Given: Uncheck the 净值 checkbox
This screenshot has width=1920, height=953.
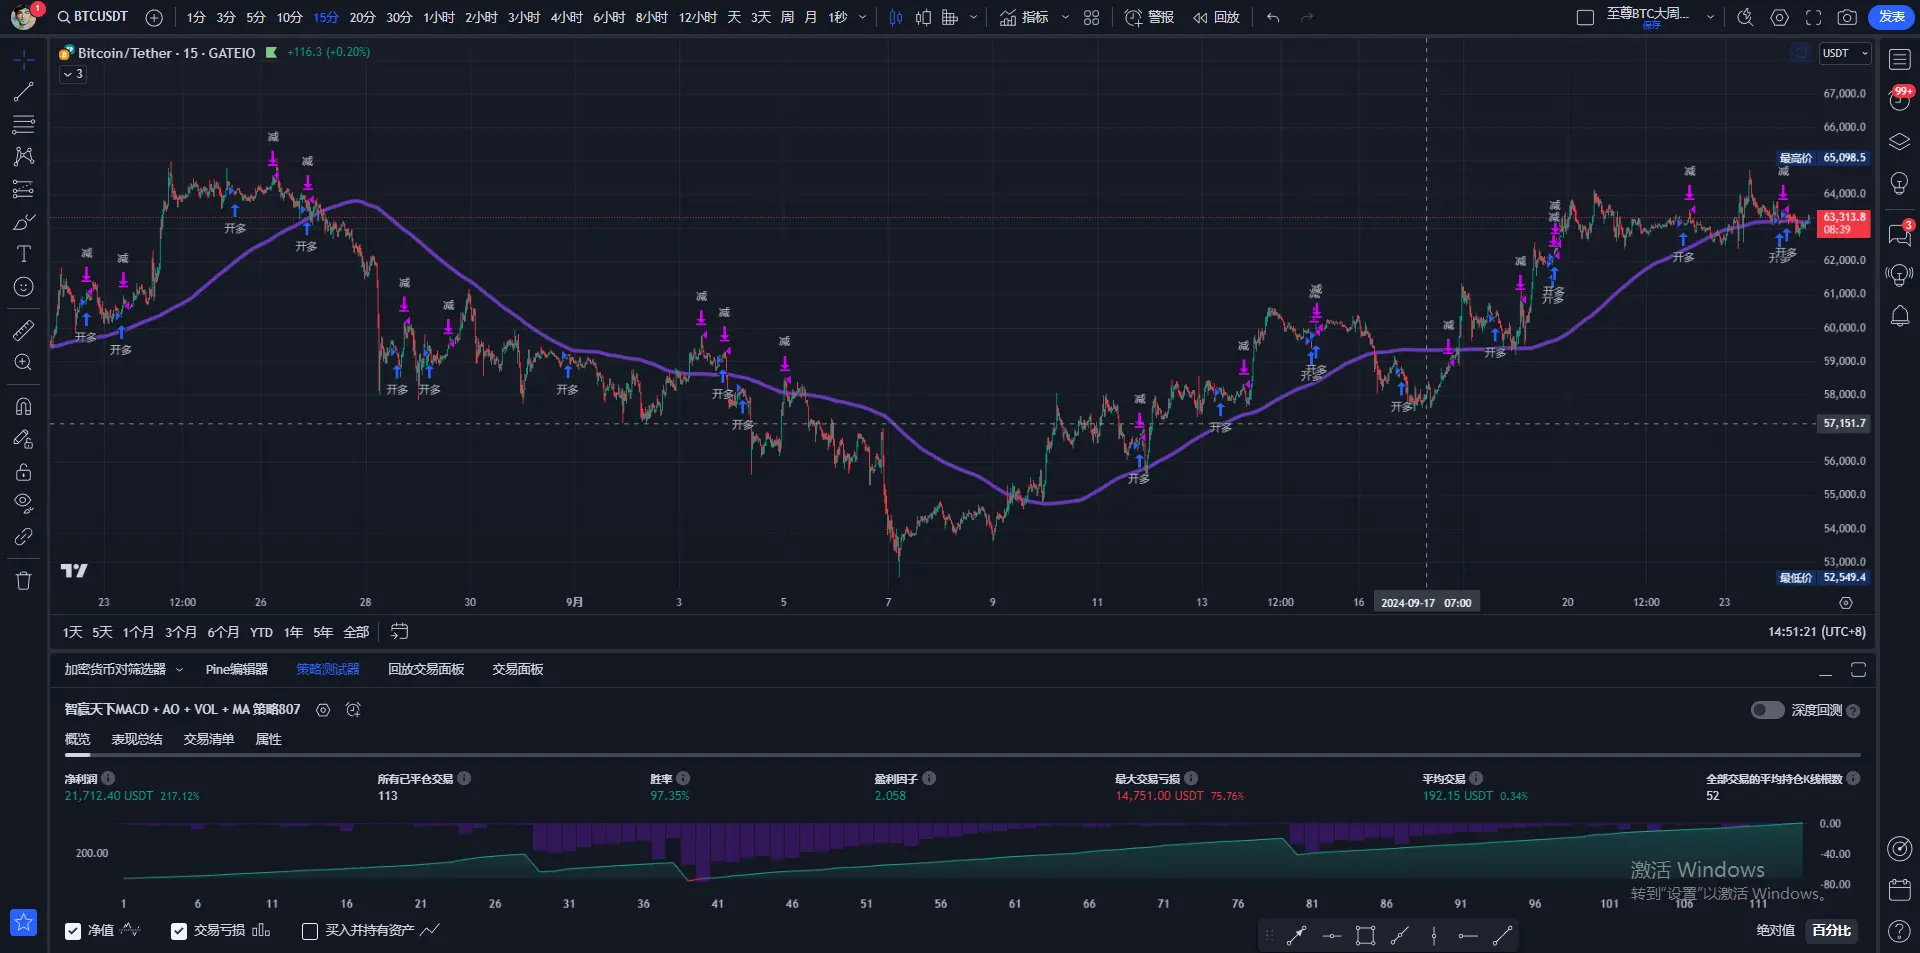Looking at the screenshot, I should coord(73,931).
